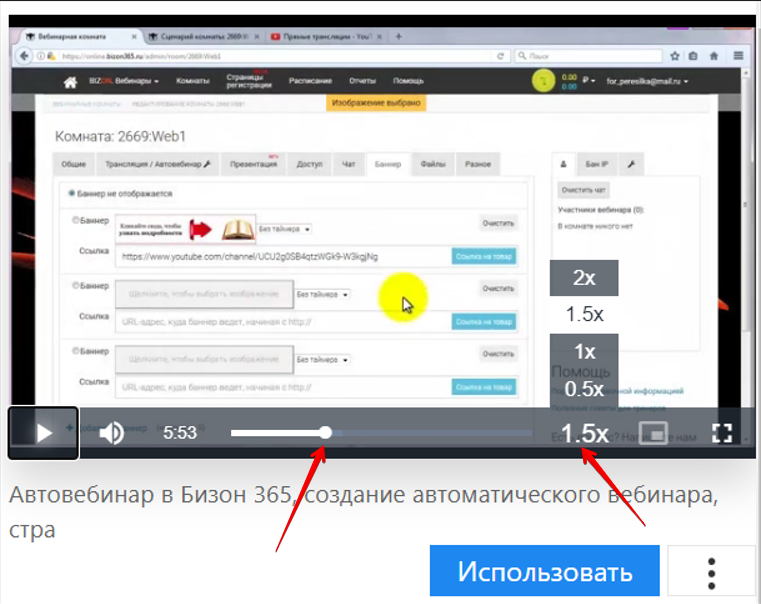The height and width of the screenshot is (604, 761).
Task: Mute the video with speaker icon
Action: (111, 433)
